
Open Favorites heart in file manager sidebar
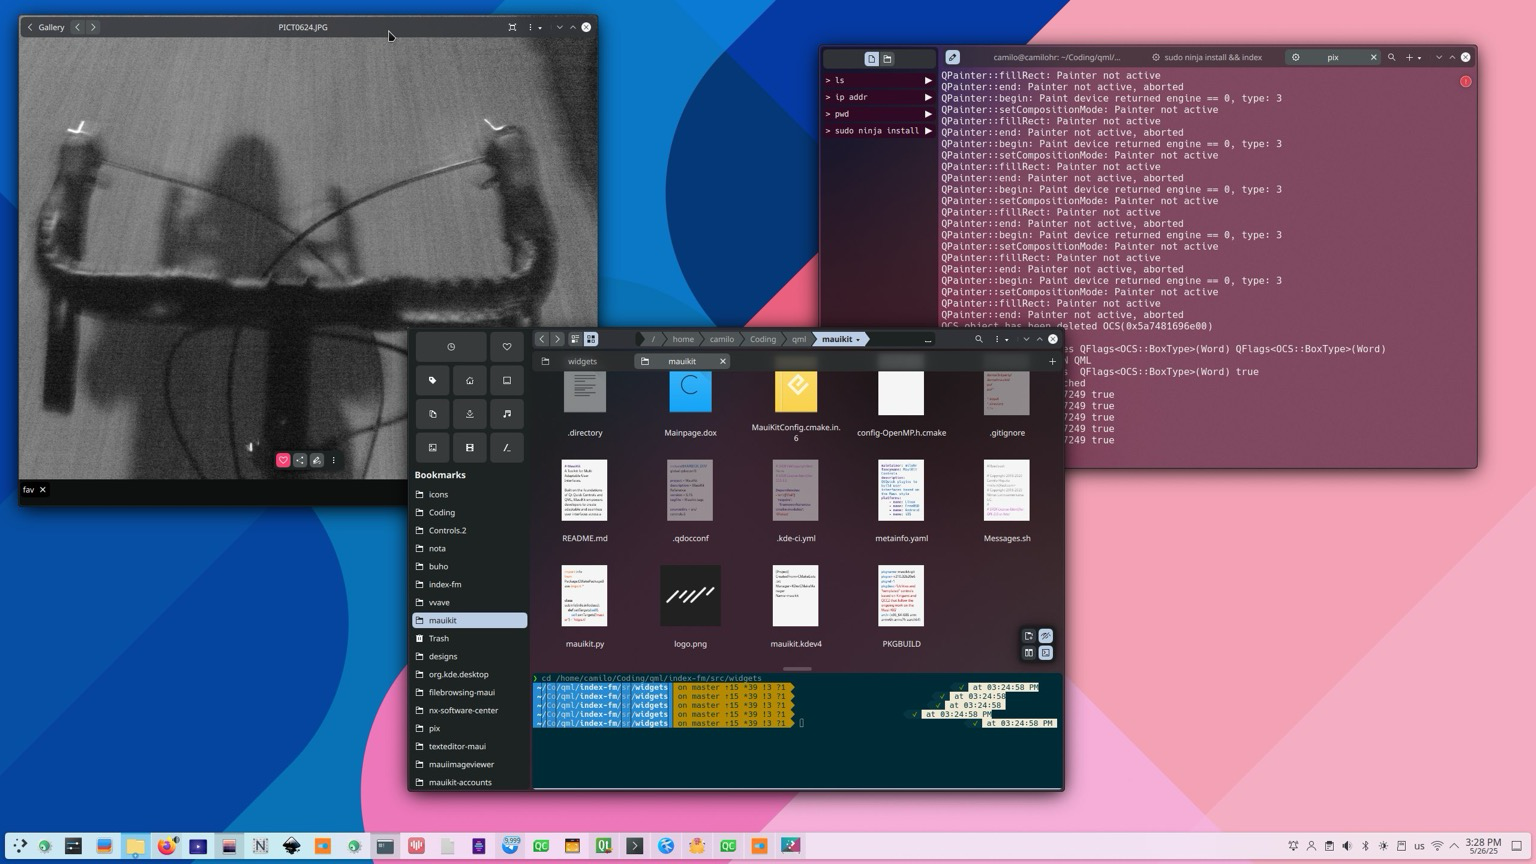507,347
